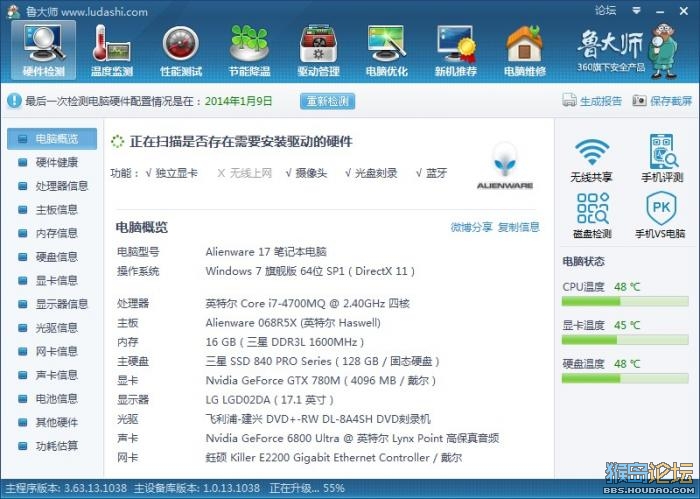Open the 节能降温 energy saving tool
The image size is (700, 499).
click(250, 50)
